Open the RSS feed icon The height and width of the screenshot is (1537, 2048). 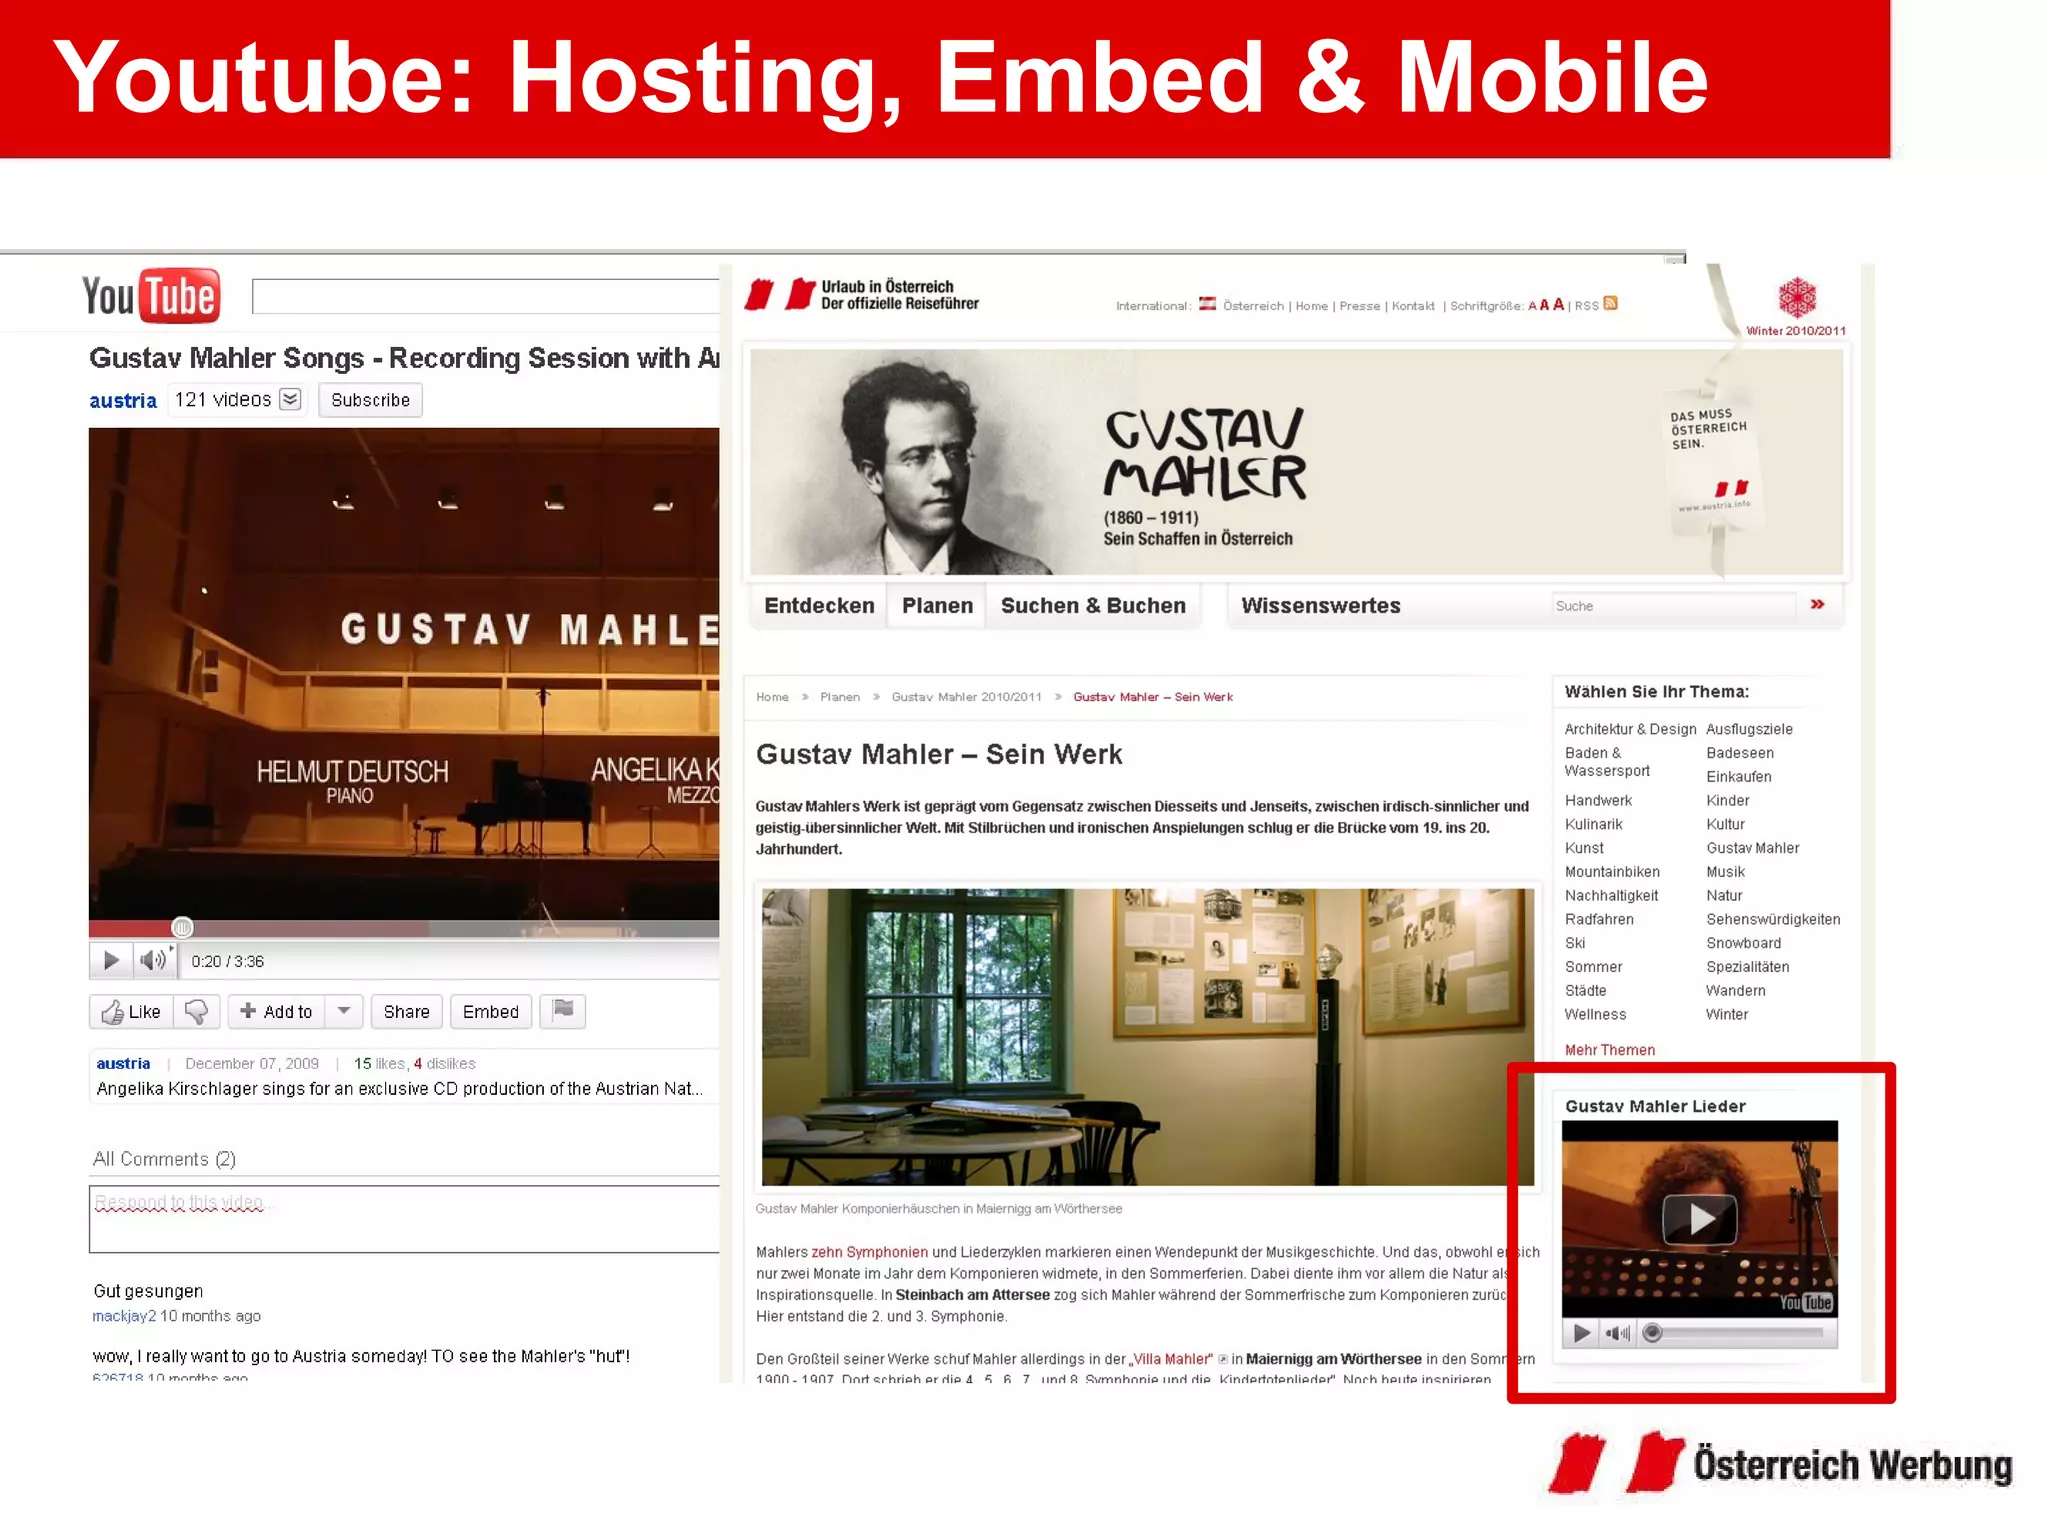click(1610, 303)
